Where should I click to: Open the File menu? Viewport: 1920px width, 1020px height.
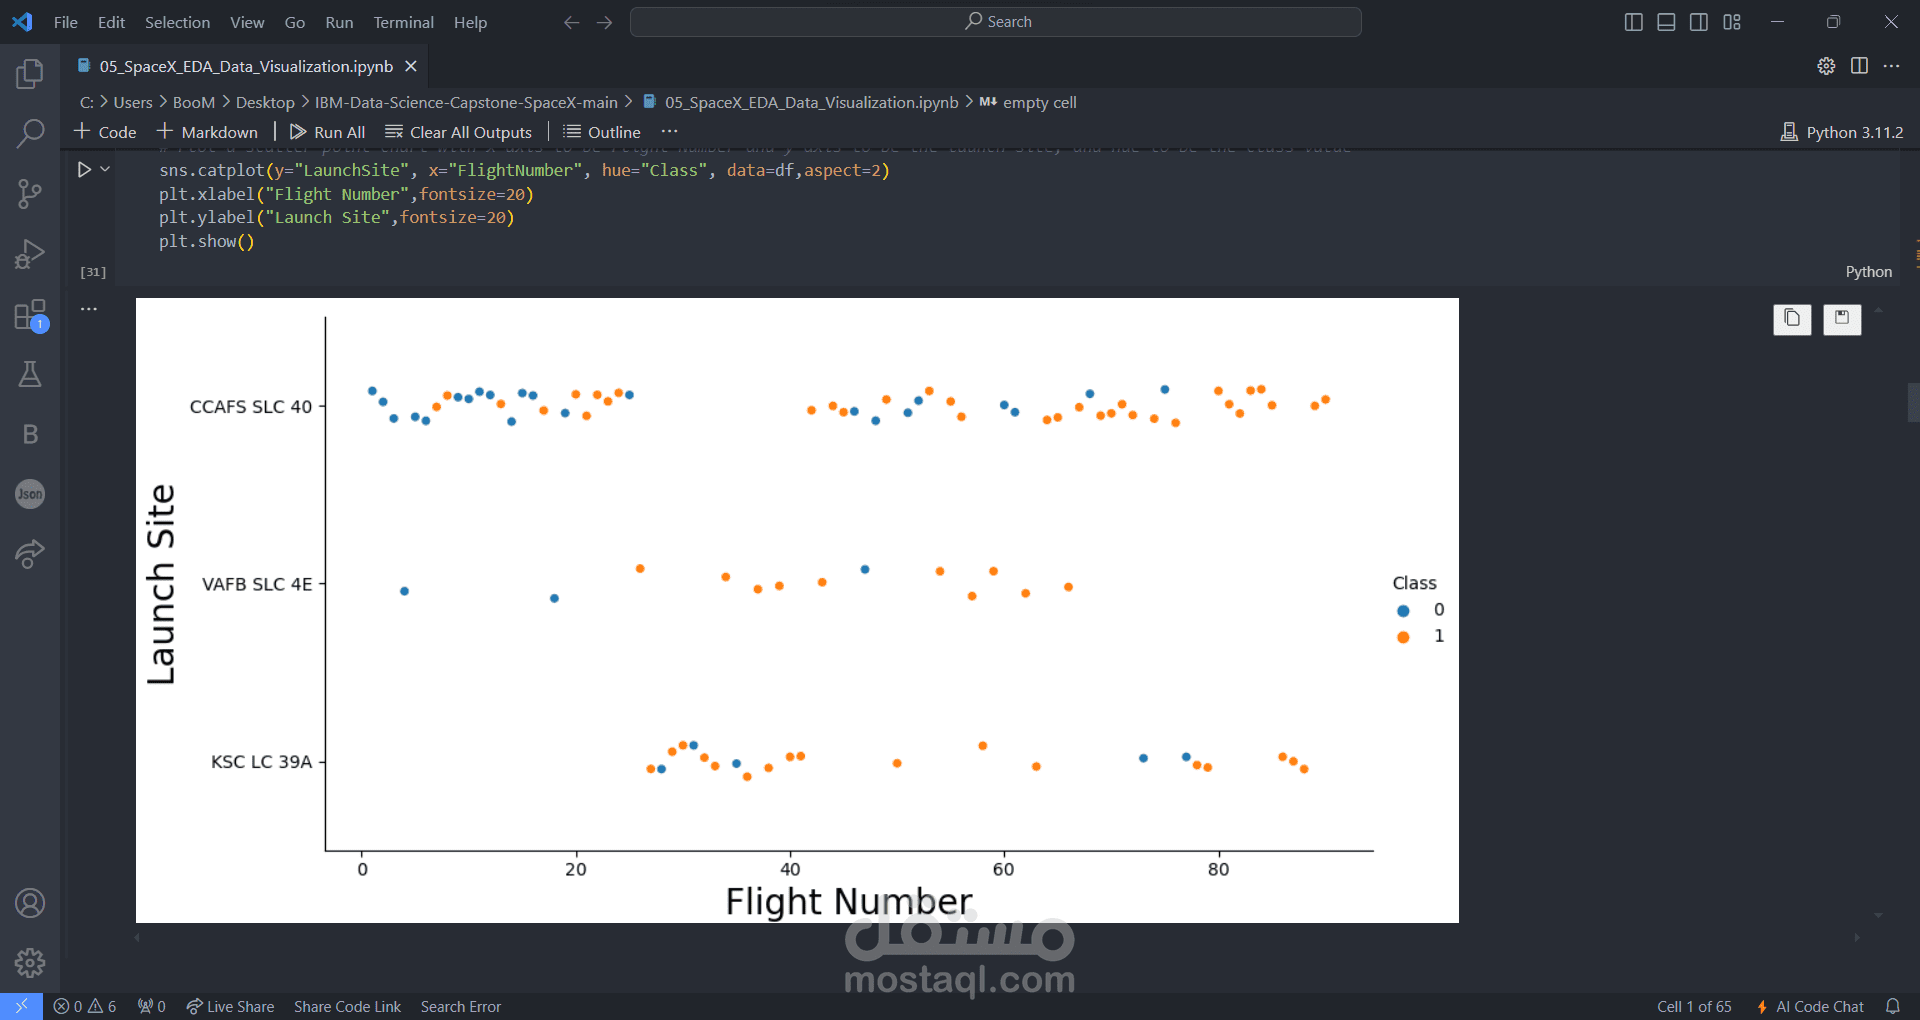(x=66, y=22)
